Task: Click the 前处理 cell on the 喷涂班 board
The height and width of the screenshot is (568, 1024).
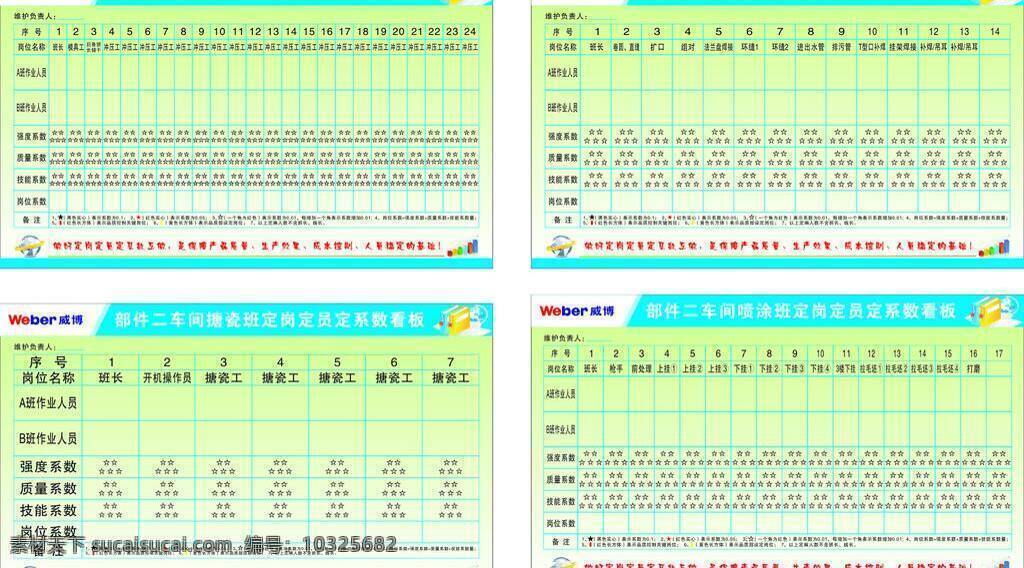Action: pos(641,369)
